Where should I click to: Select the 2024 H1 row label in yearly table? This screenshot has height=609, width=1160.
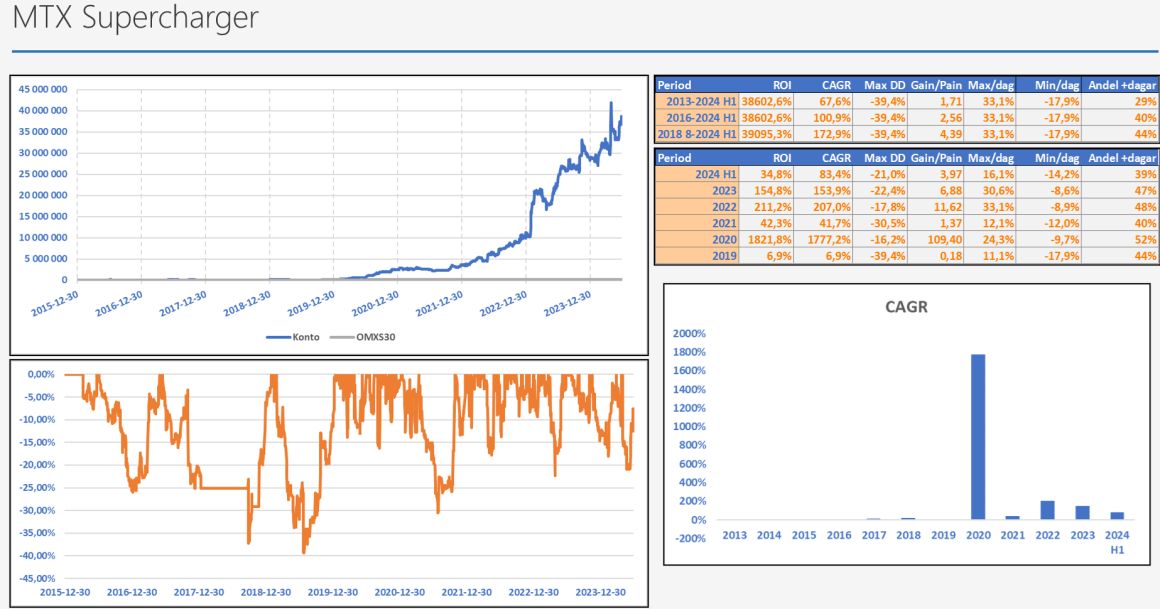coord(715,174)
